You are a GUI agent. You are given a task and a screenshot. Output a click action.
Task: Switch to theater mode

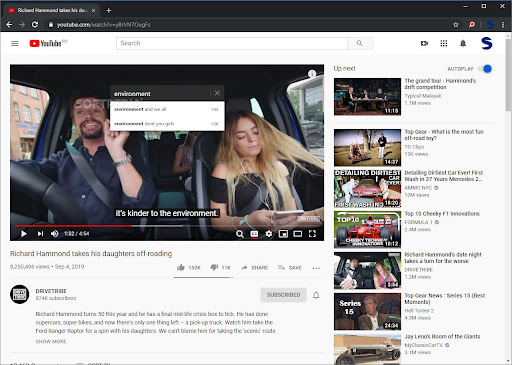298,234
